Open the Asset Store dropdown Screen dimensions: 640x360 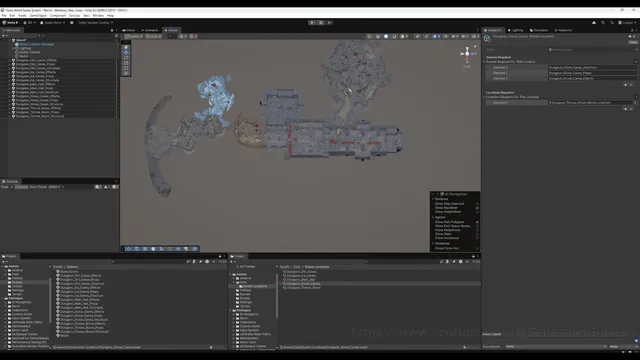[x=53, y=22]
